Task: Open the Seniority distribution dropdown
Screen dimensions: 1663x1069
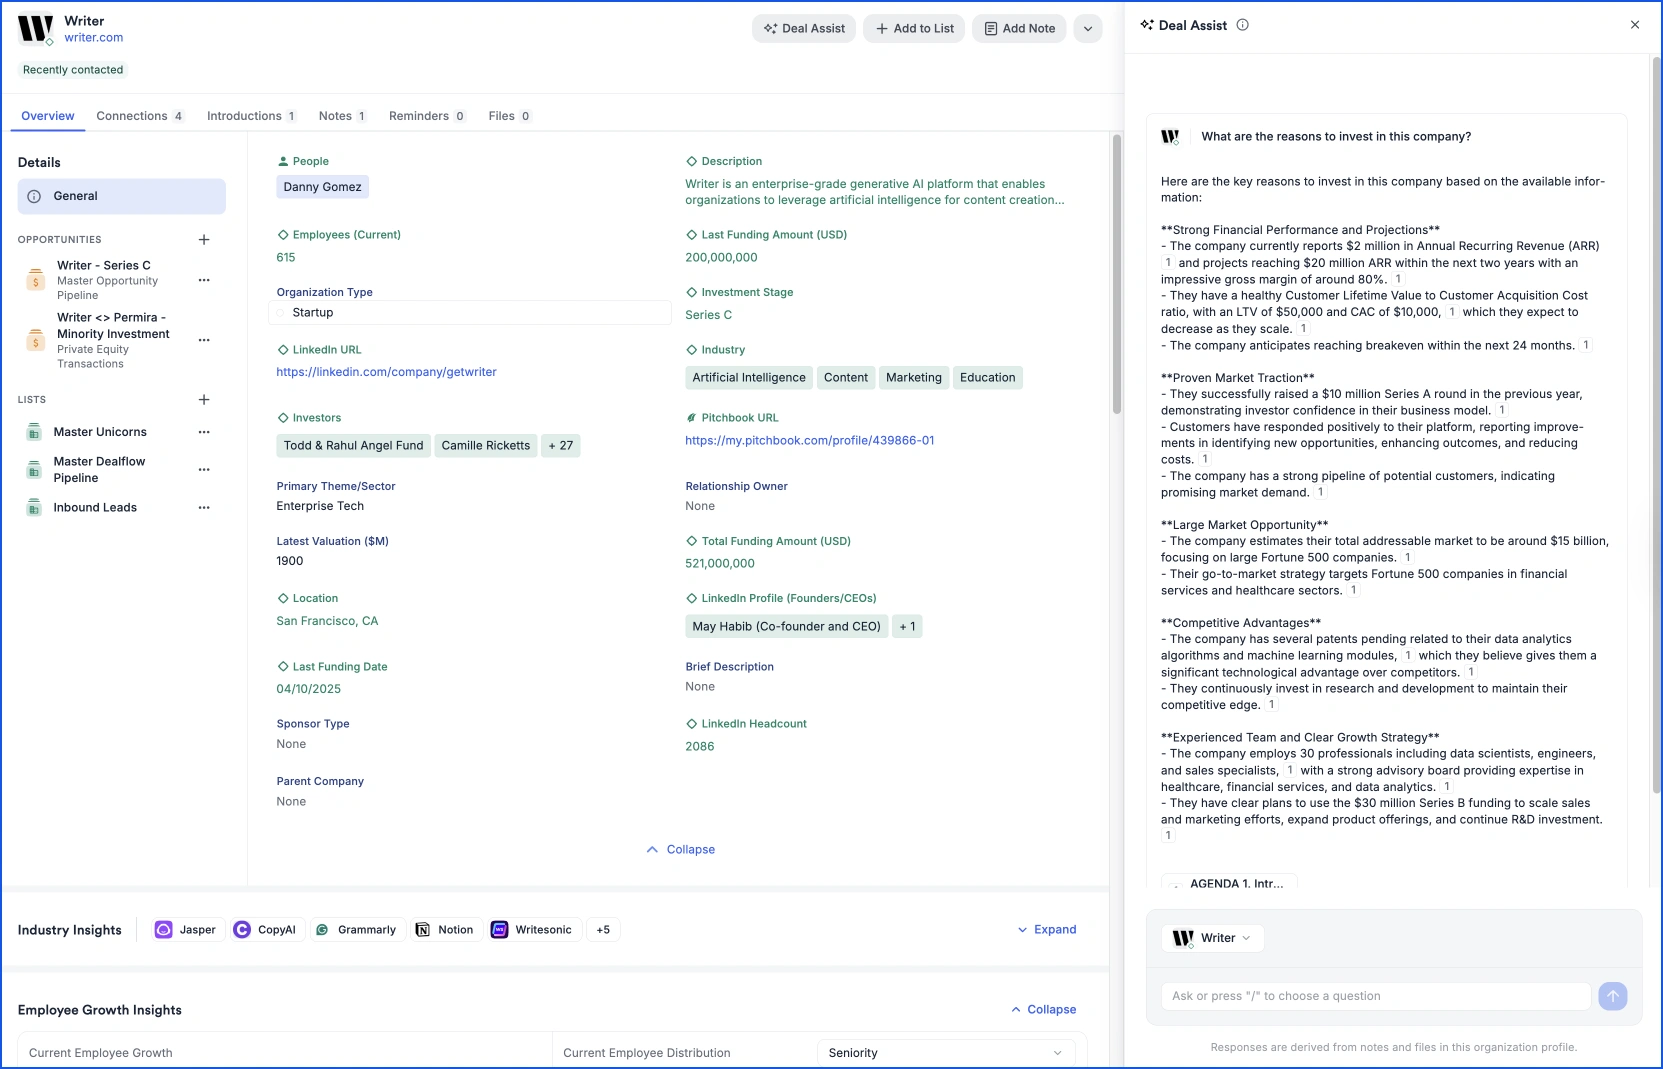Action: tap(945, 1053)
